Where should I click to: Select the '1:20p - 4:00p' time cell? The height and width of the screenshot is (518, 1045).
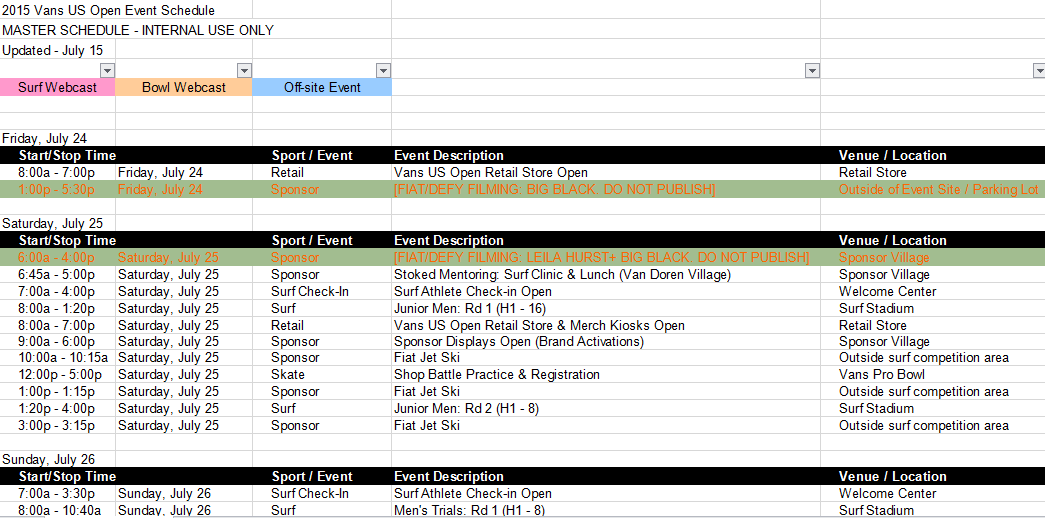[x=57, y=409]
